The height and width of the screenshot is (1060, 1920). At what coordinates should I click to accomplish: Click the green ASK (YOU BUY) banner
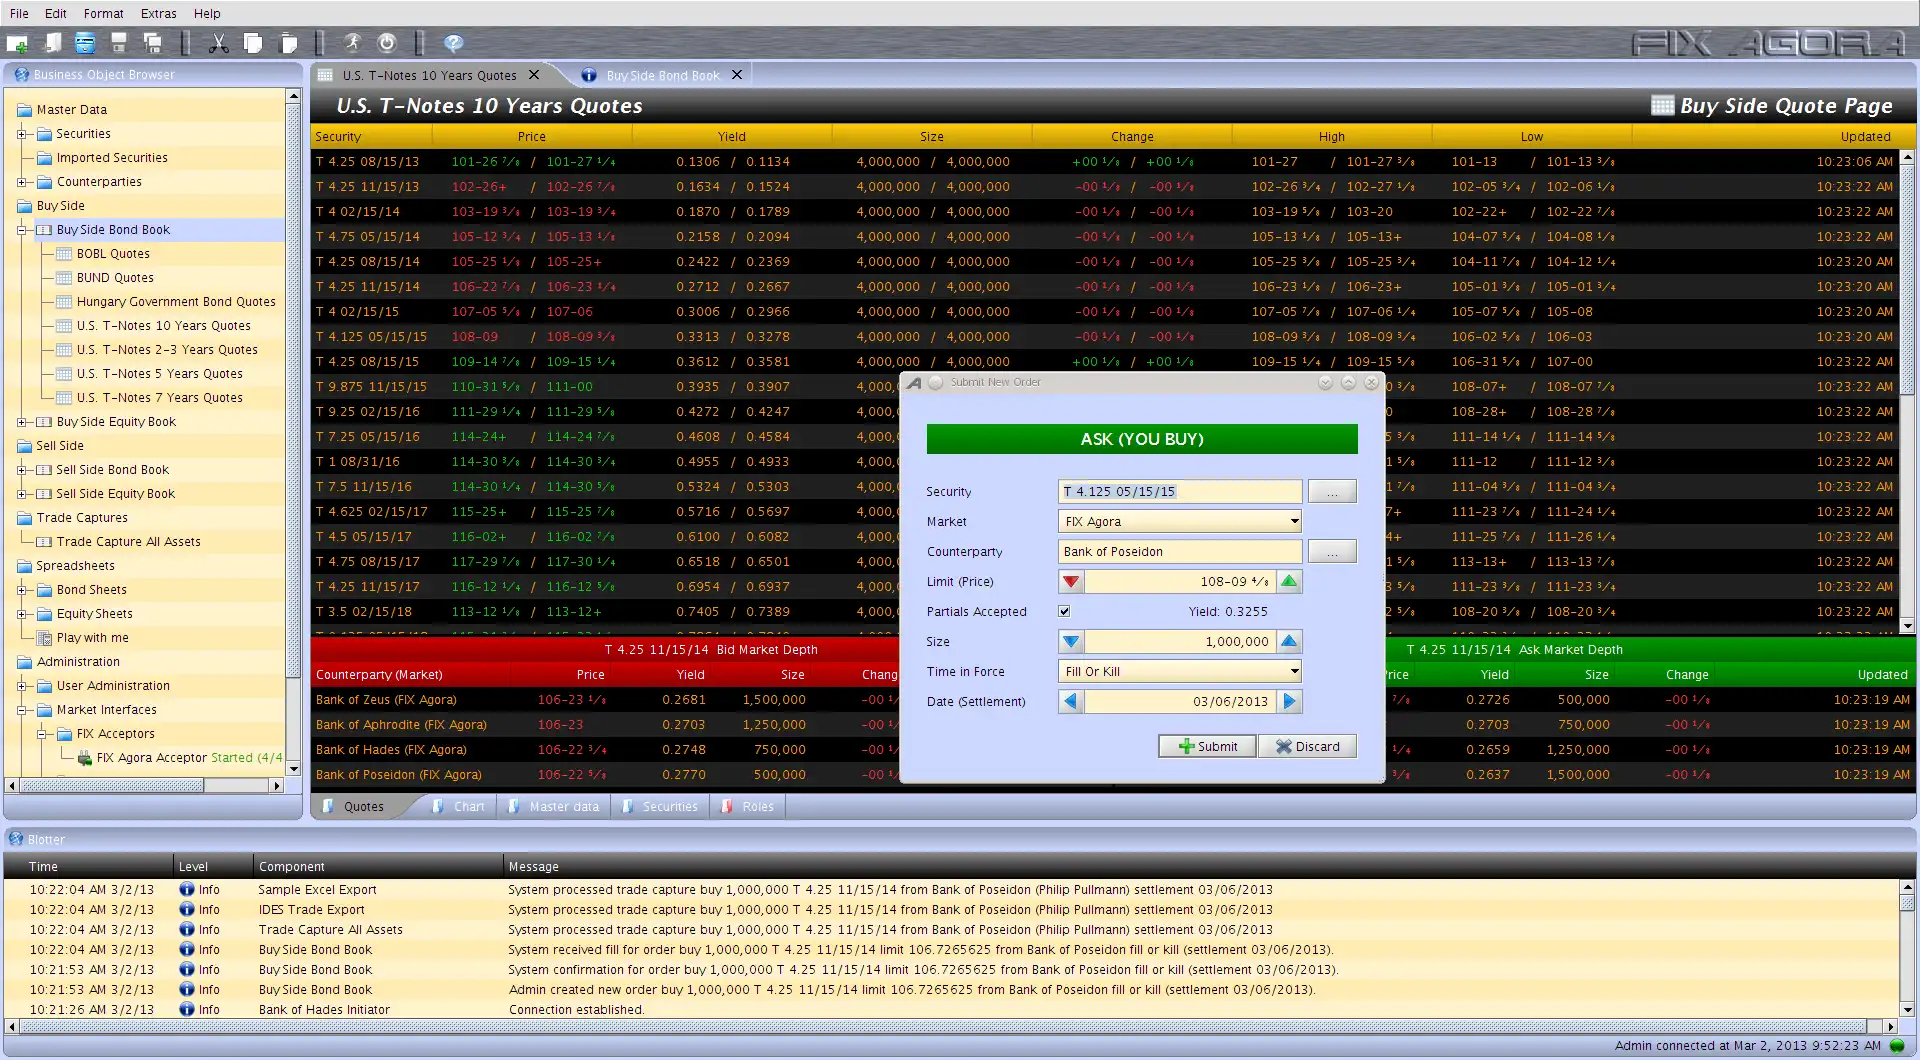1142,439
